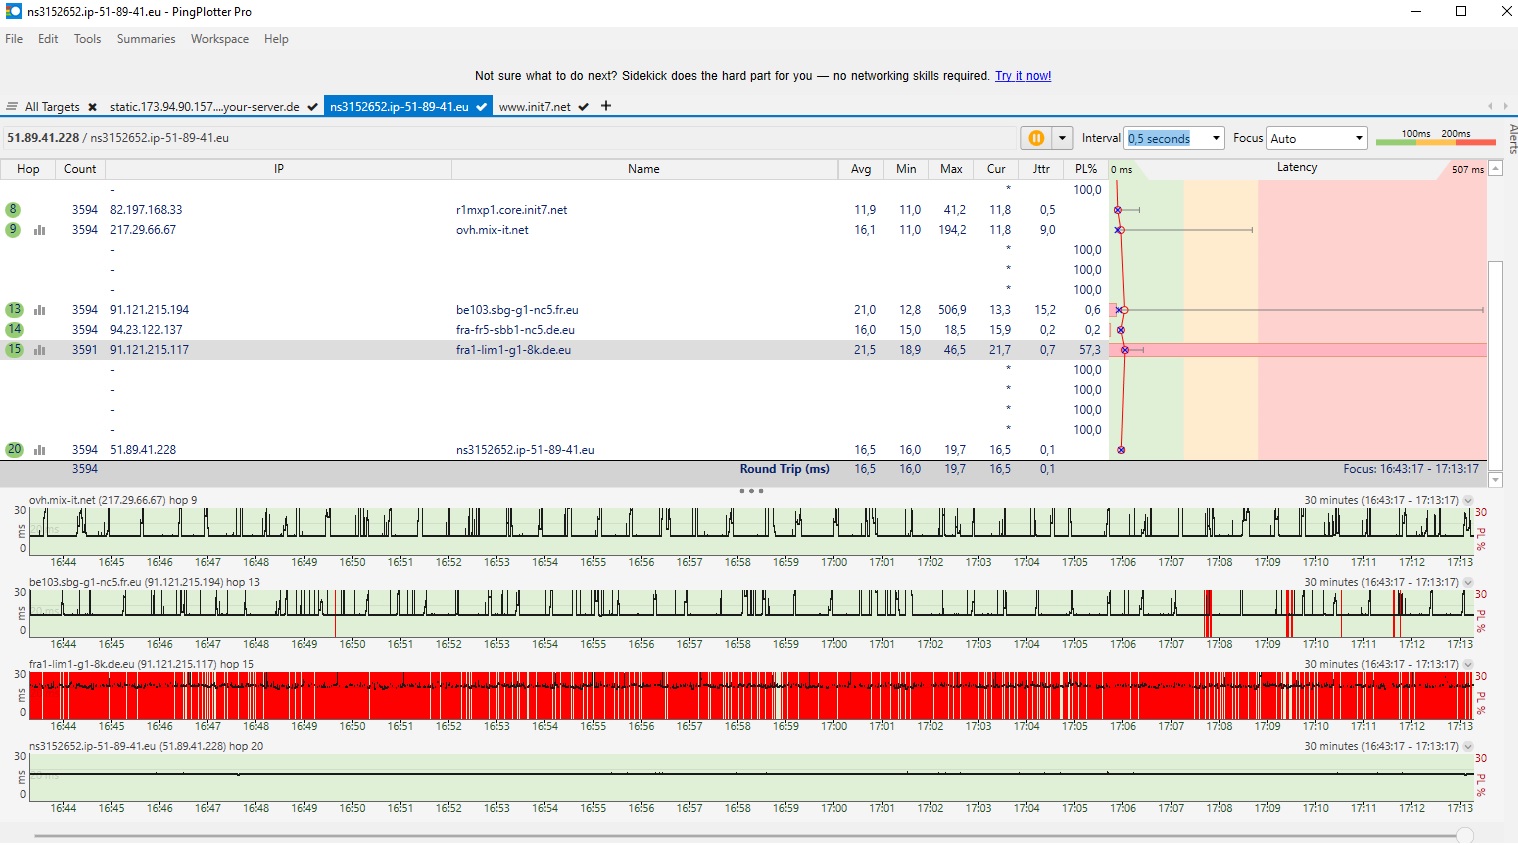This screenshot has height=845, width=1518.
Task: Select hop 9 green number badge
Action: click(13, 230)
